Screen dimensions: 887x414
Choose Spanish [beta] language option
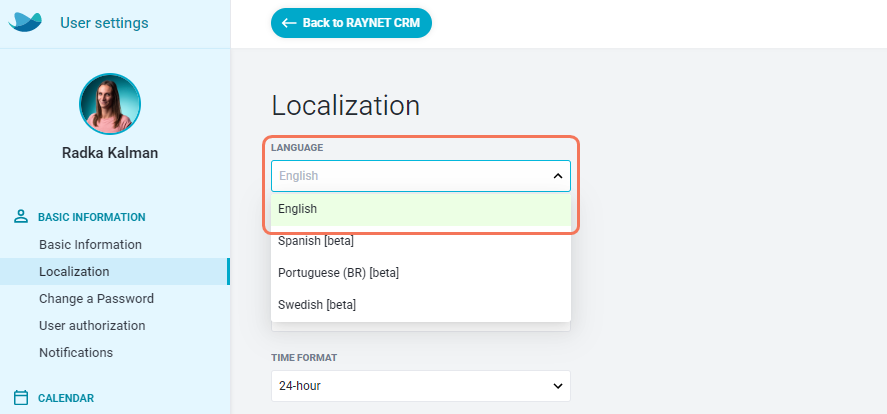pos(421,241)
